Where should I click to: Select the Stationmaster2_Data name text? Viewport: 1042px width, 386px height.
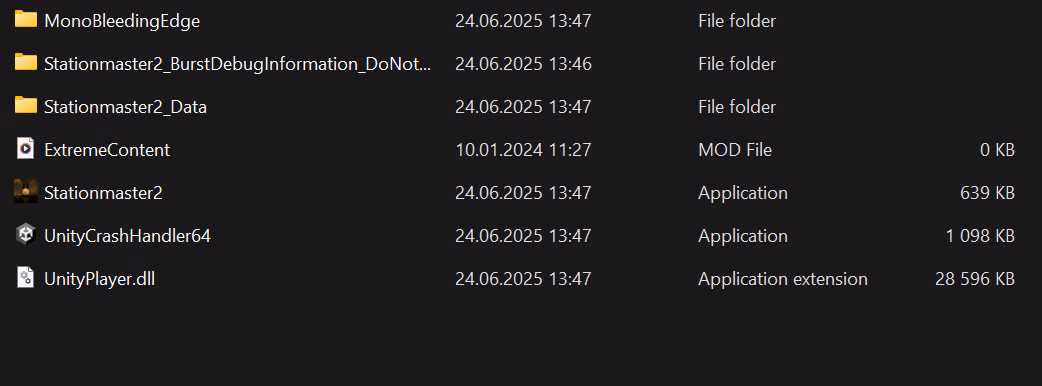pyautogui.click(x=126, y=107)
